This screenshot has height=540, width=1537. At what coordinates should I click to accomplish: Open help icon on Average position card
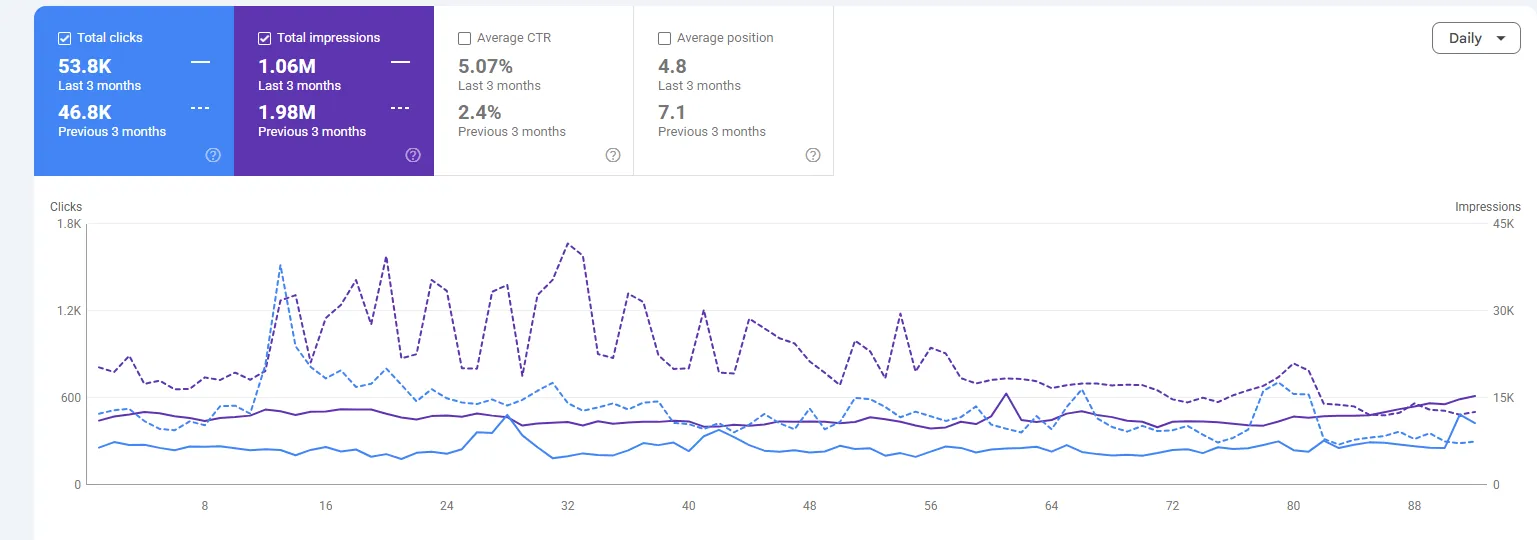813,155
